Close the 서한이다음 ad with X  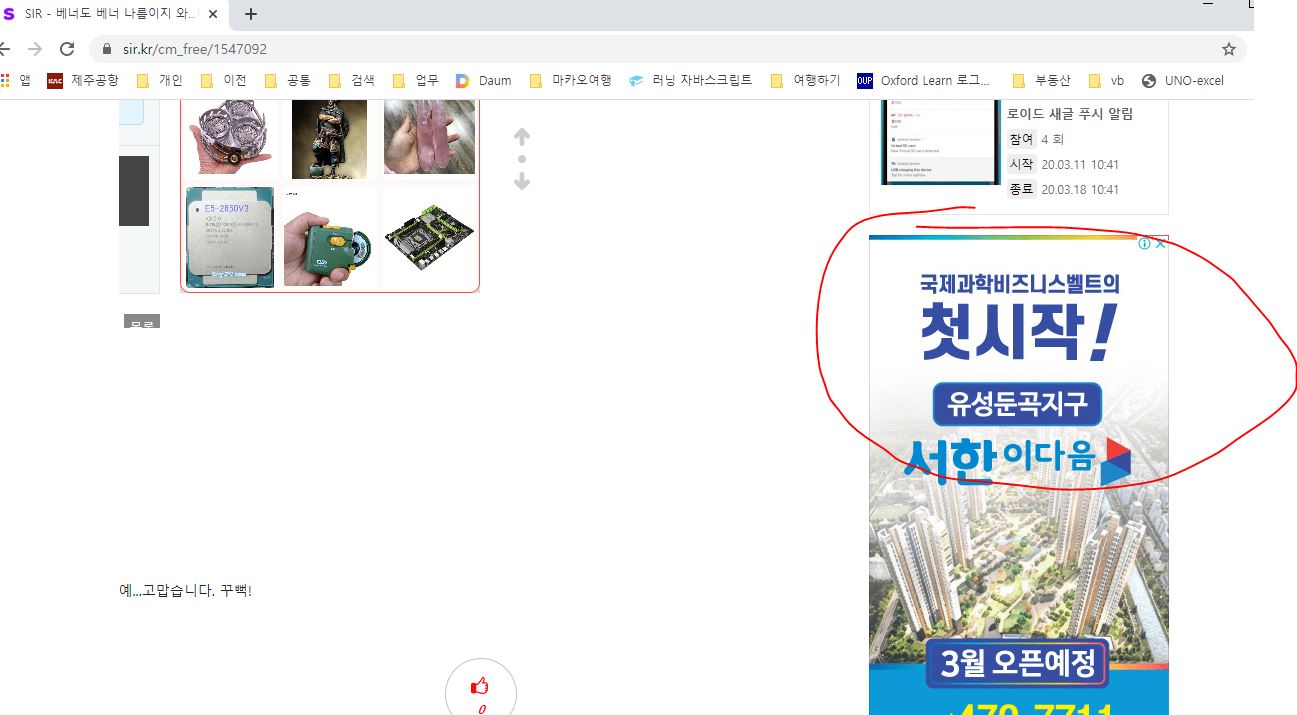(x=1160, y=244)
